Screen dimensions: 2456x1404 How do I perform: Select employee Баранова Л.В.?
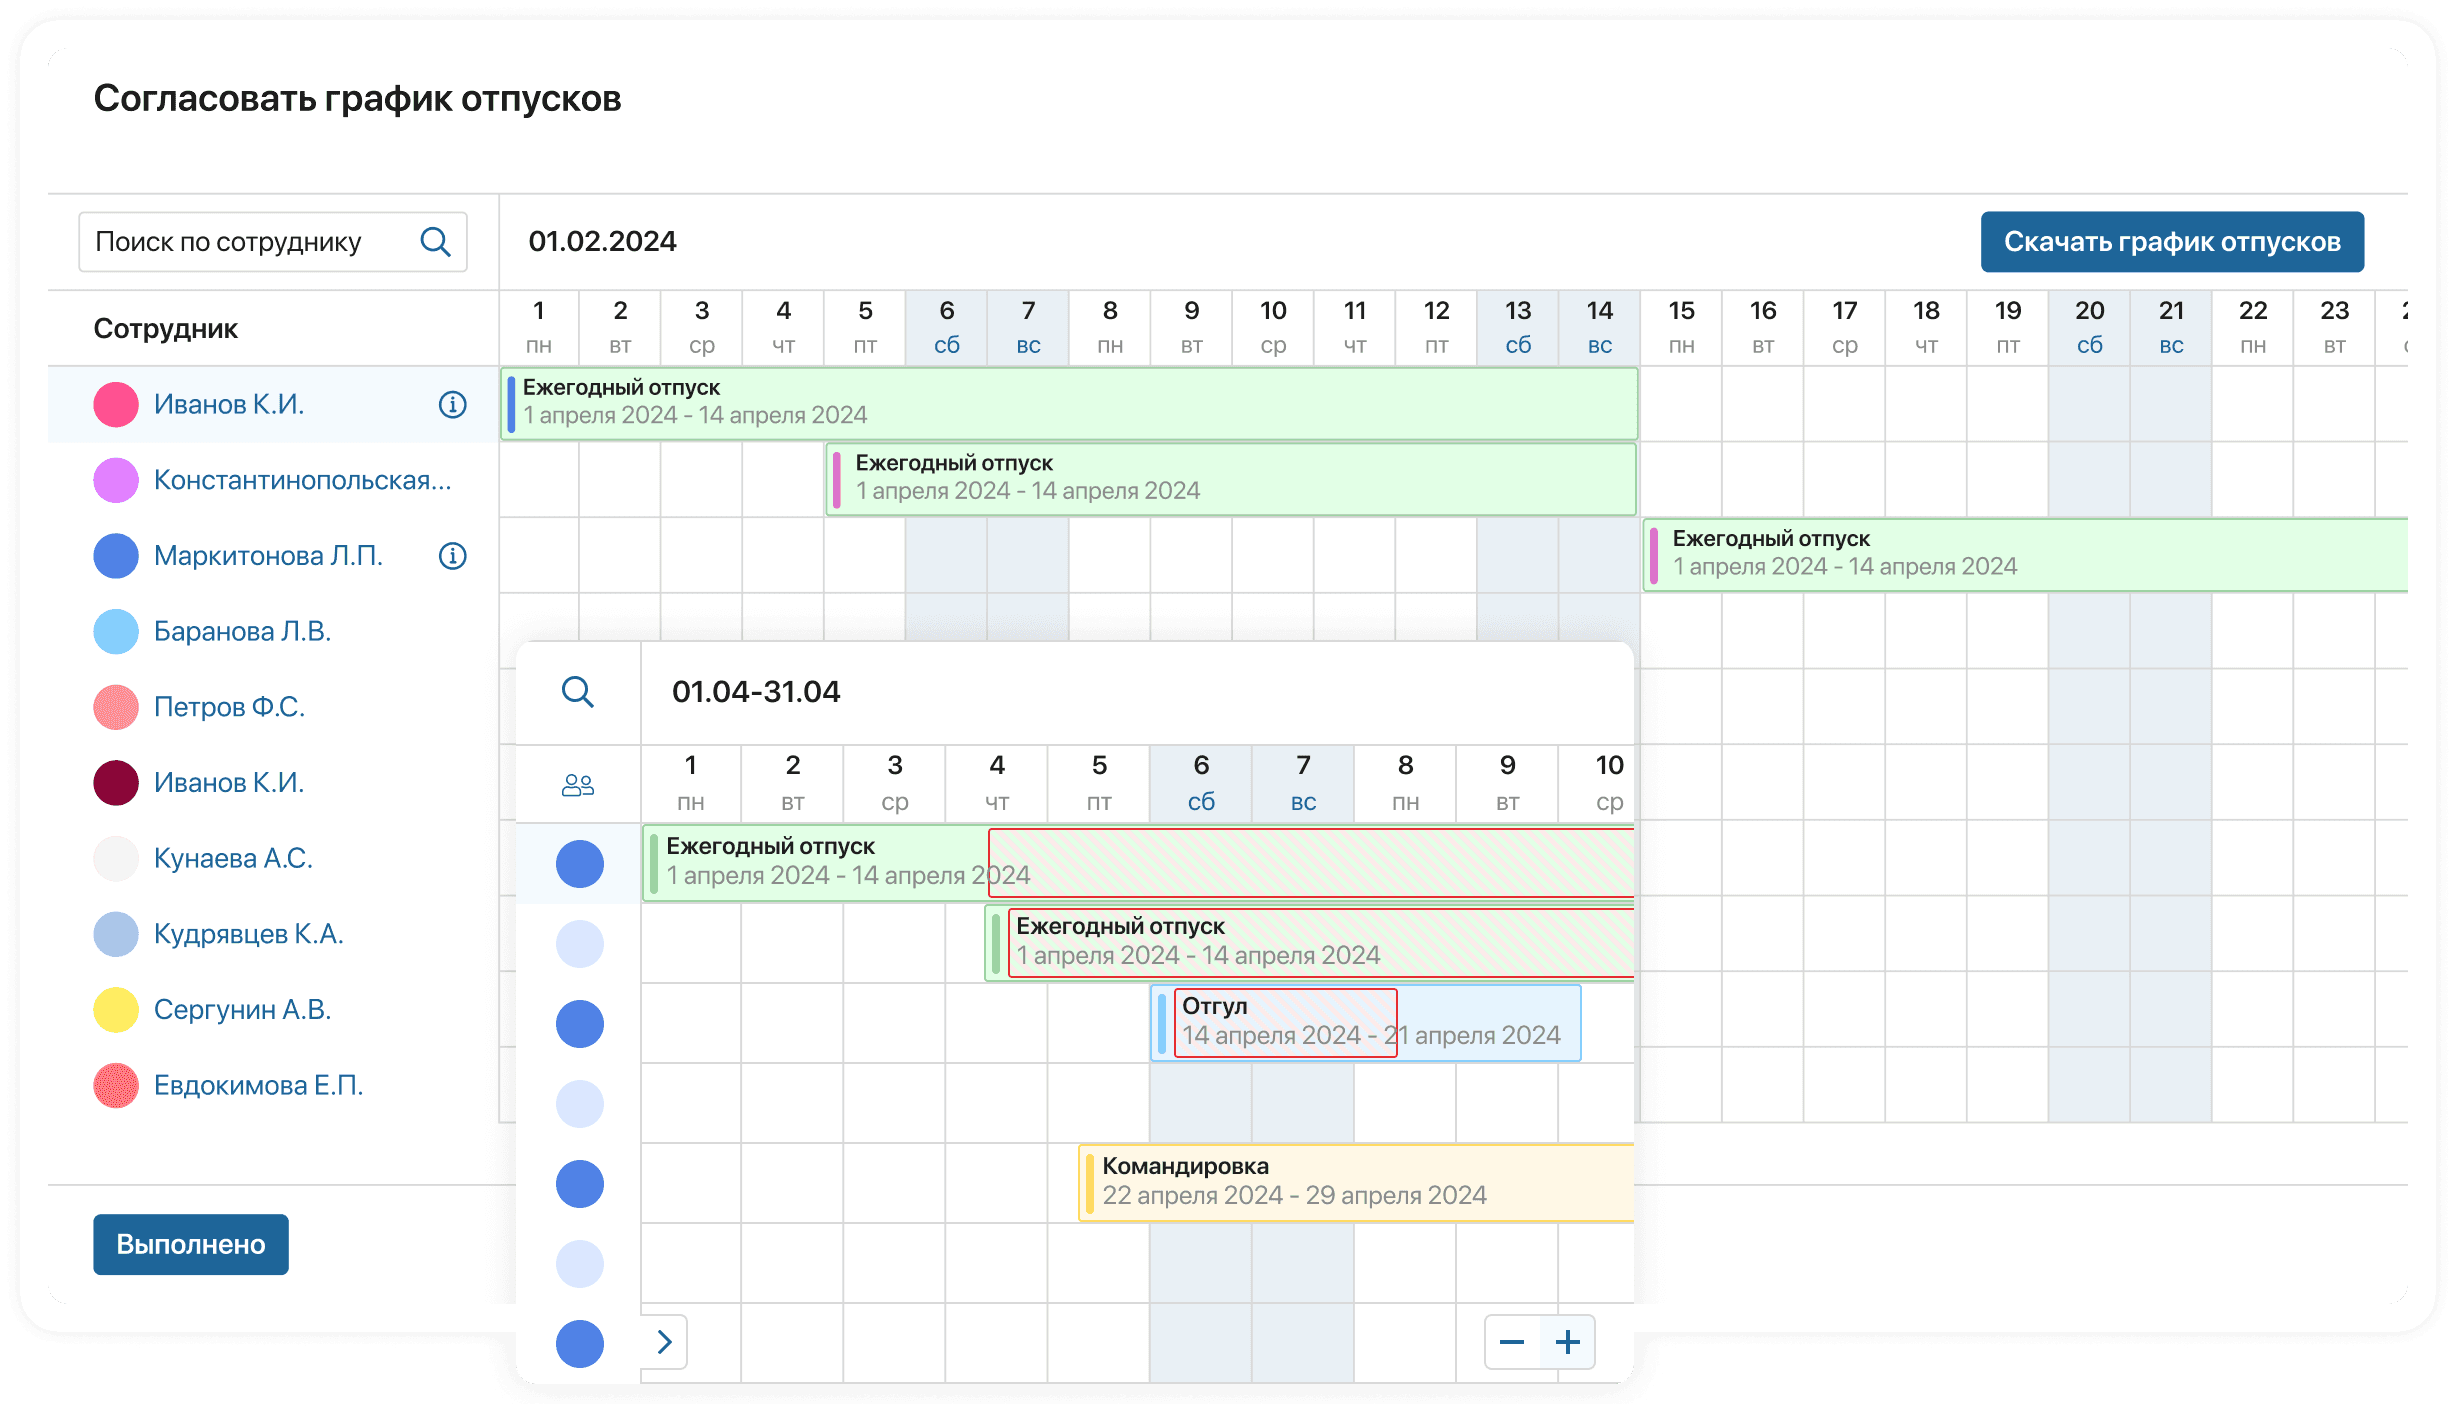[x=242, y=631]
